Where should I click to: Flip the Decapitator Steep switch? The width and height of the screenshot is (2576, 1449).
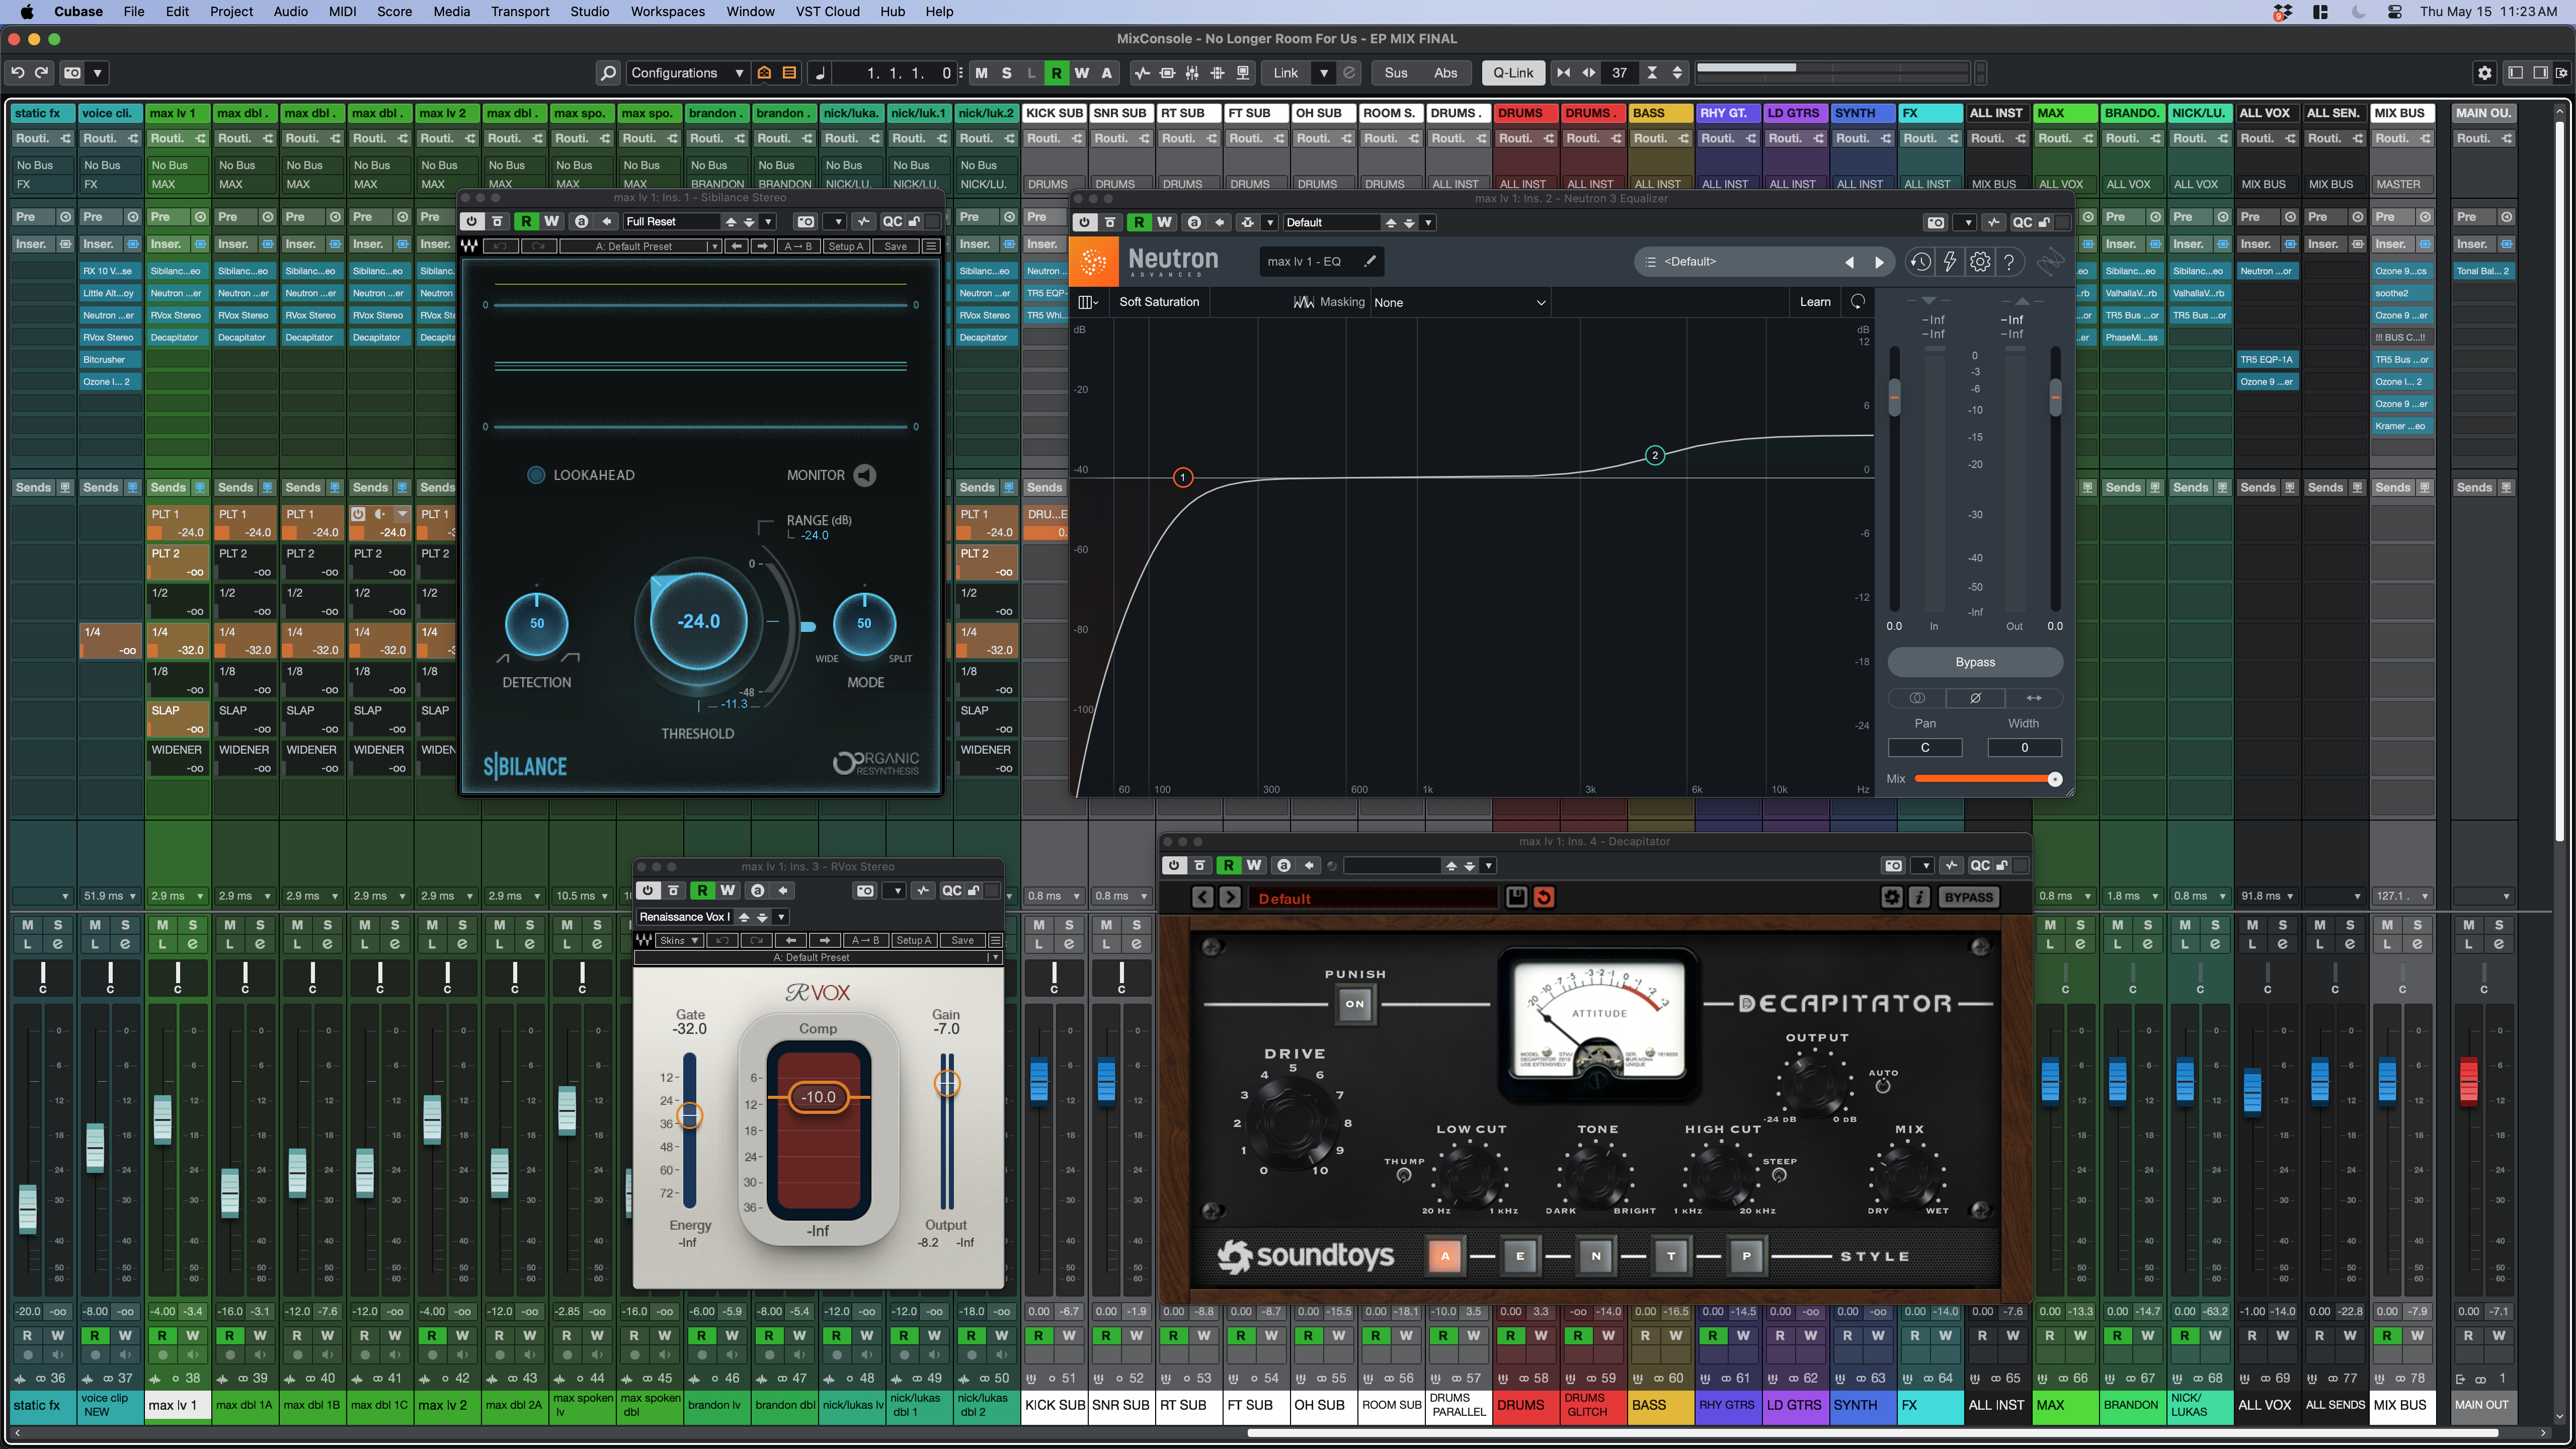pyautogui.click(x=1779, y=1175)
